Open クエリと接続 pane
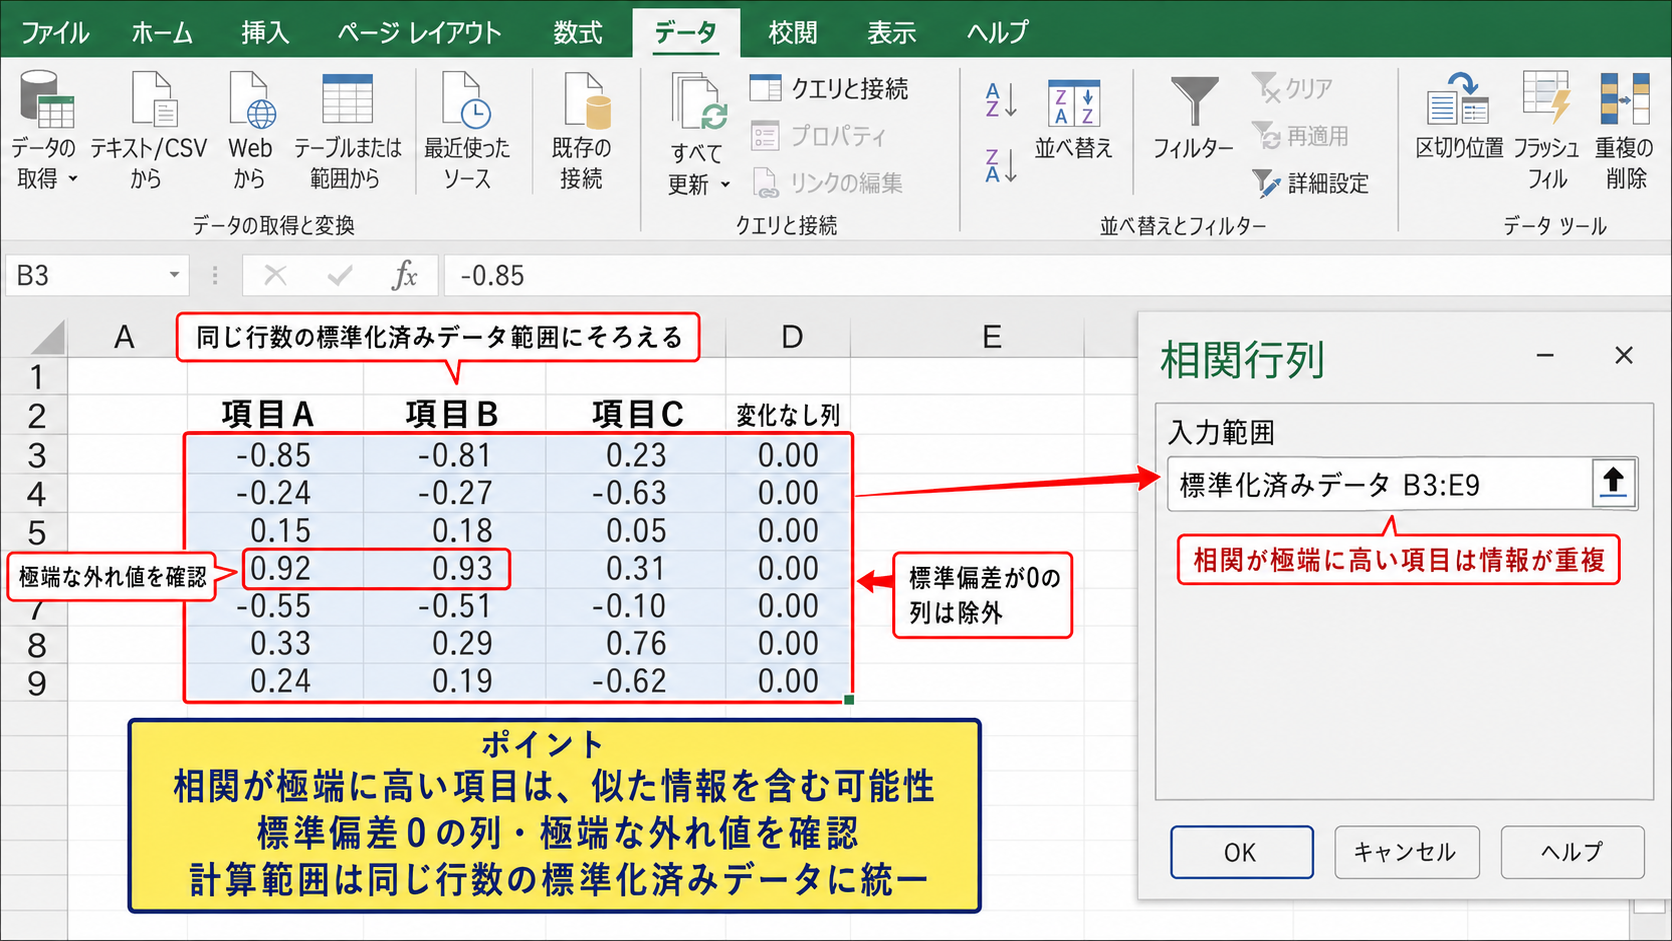 (829, 89)
